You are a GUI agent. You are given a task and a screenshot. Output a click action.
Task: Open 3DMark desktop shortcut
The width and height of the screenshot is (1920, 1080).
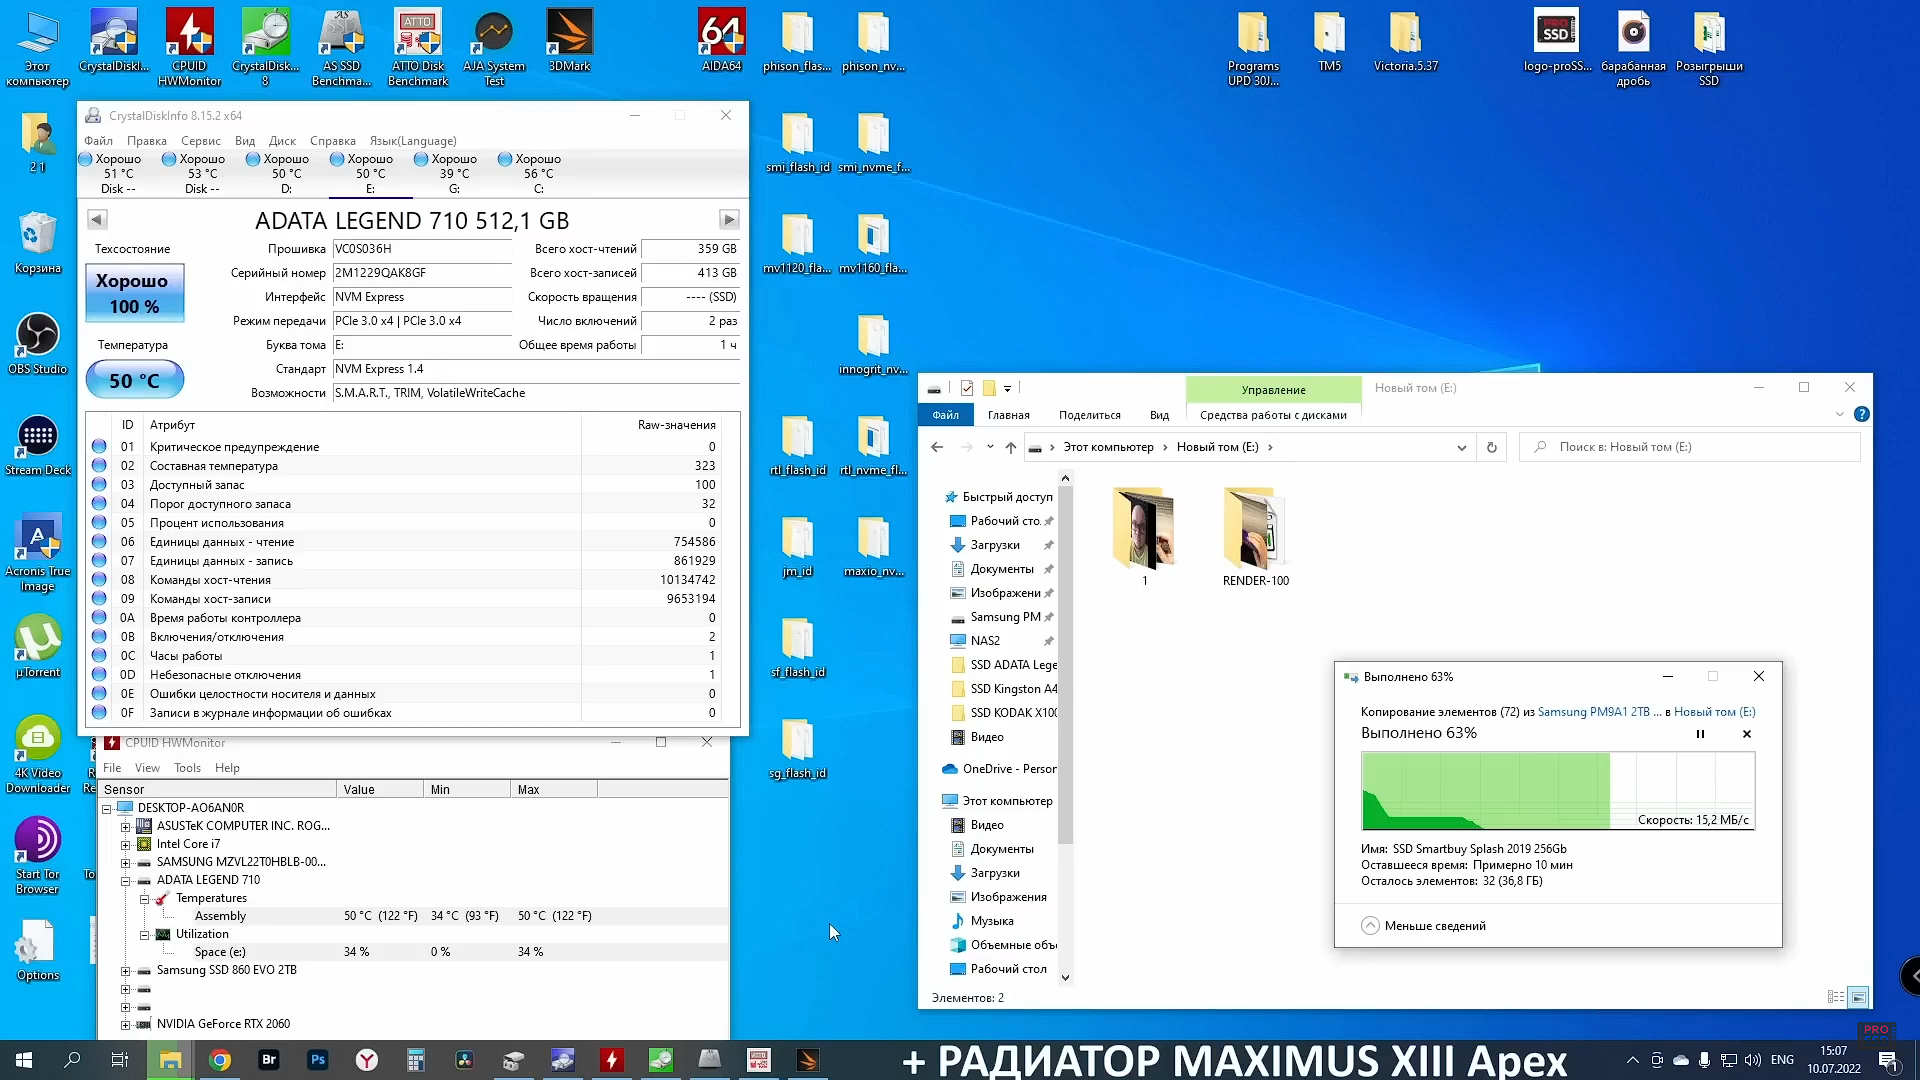pyautogui.click(x=569, y=40)
